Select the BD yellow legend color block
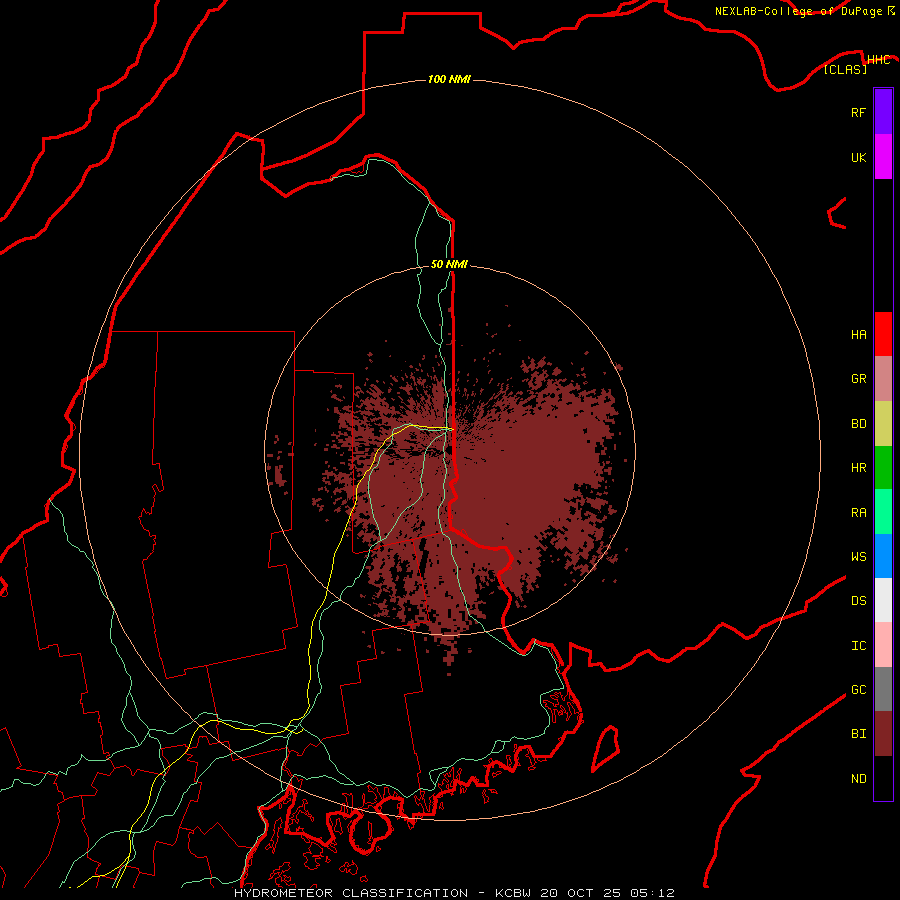 click(x=883, y=424)
